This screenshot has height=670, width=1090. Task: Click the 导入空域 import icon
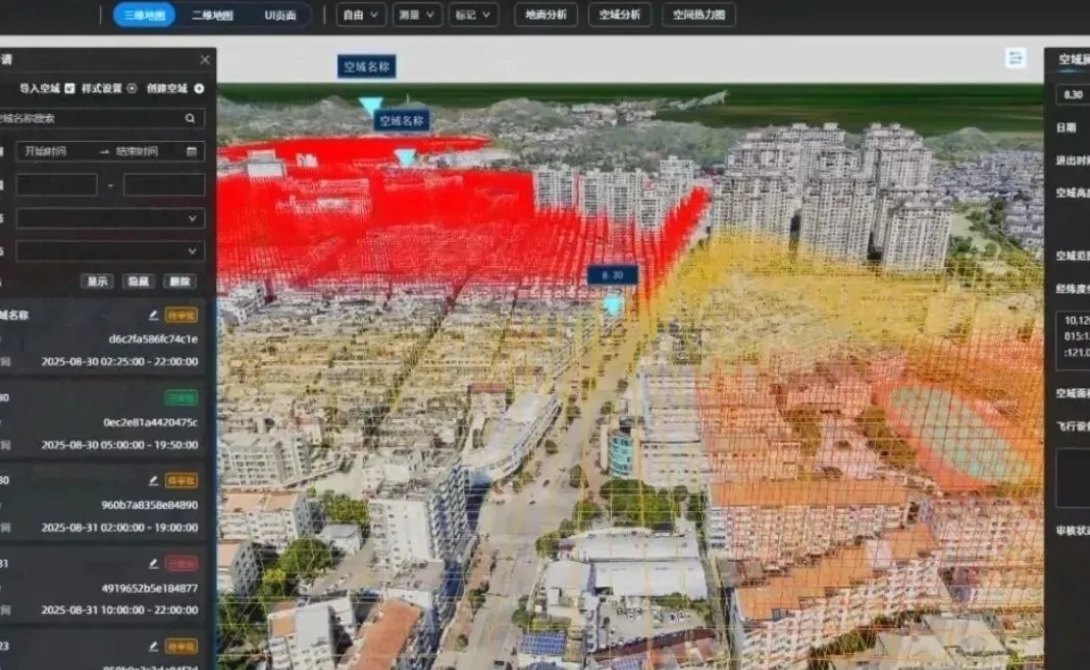click(x=69, y=88)
